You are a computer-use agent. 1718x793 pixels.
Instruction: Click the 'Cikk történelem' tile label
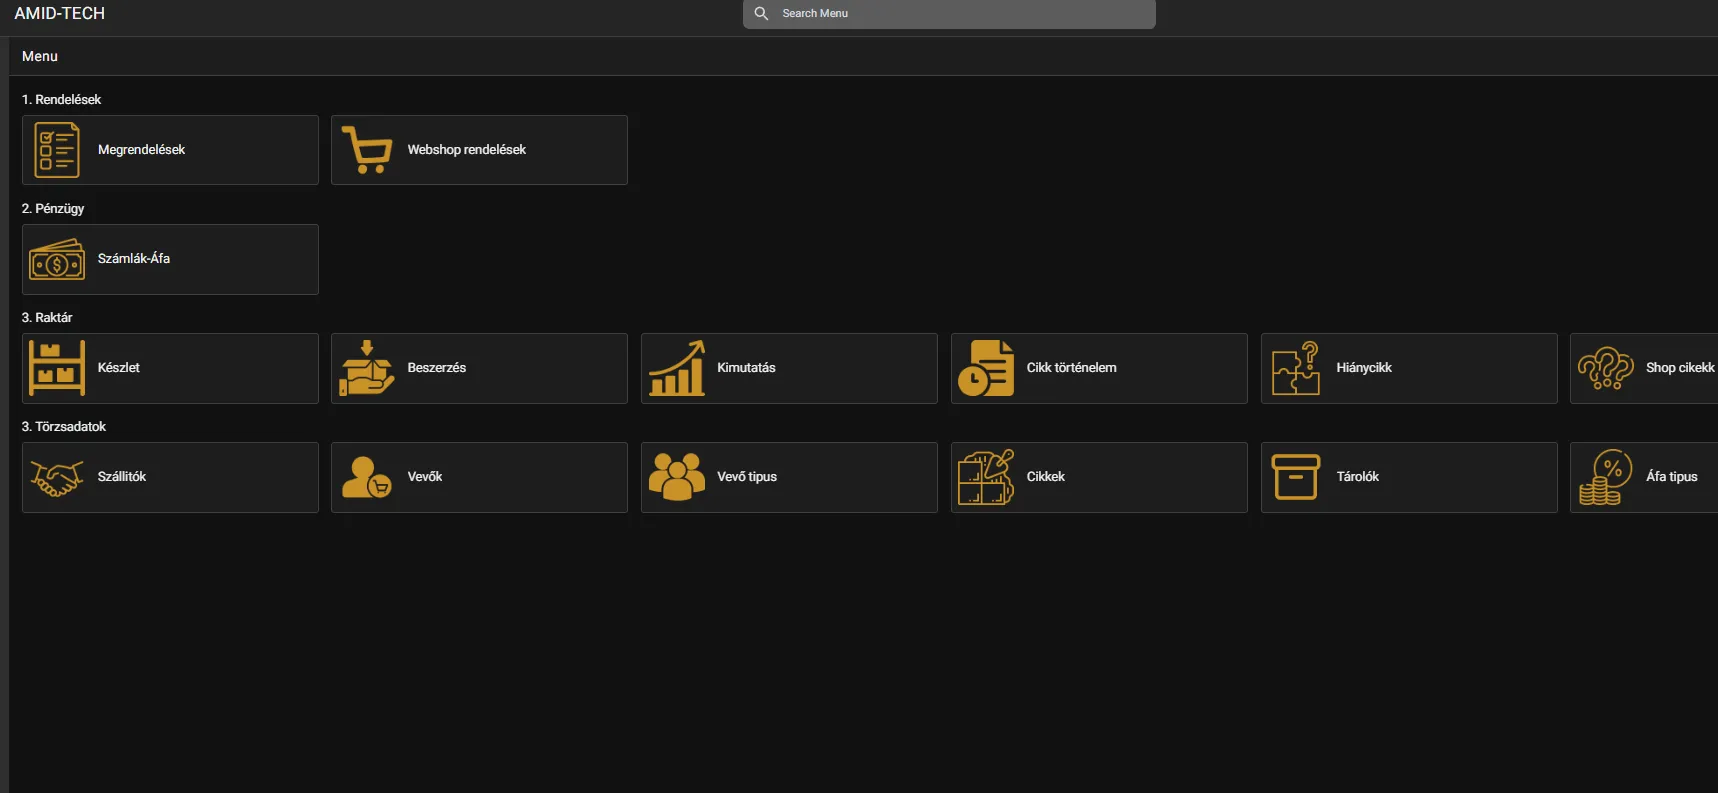coord(1072,368)
